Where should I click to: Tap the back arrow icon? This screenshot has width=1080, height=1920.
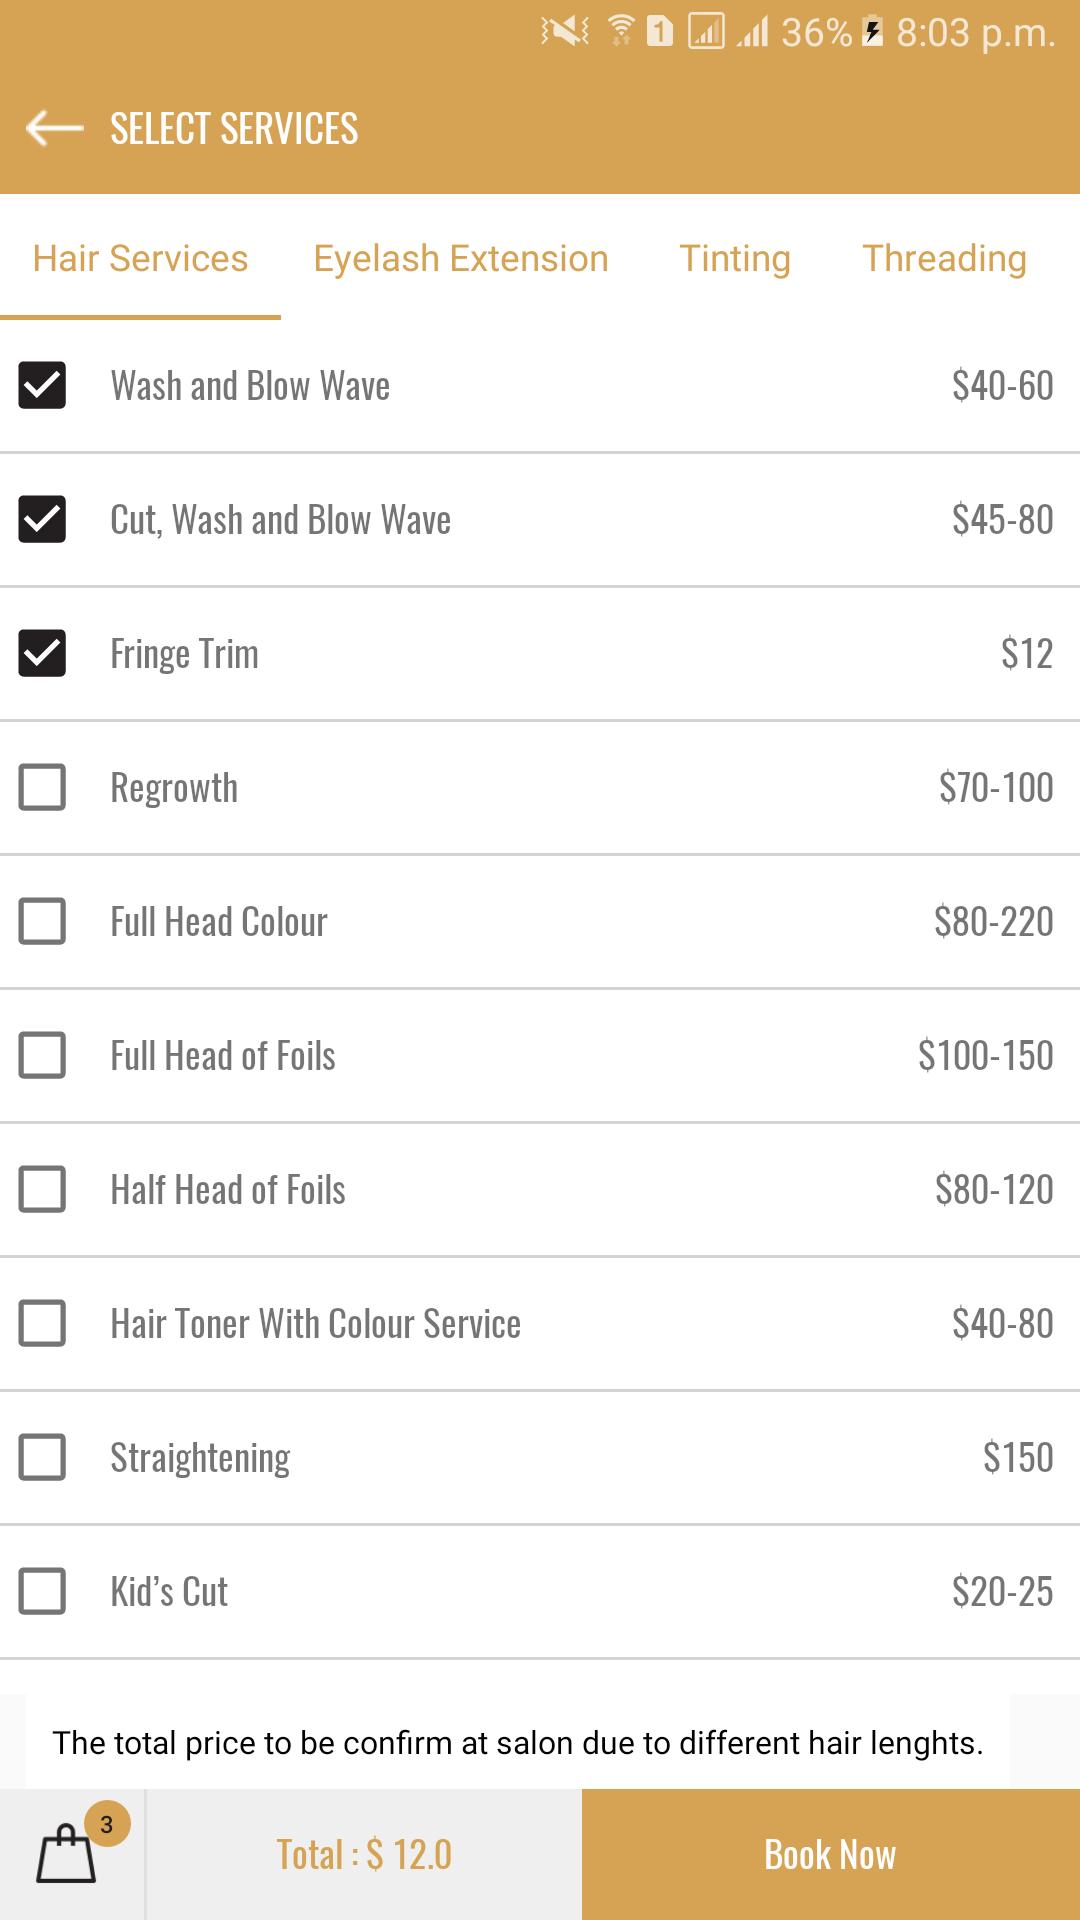tap(54, 128)
